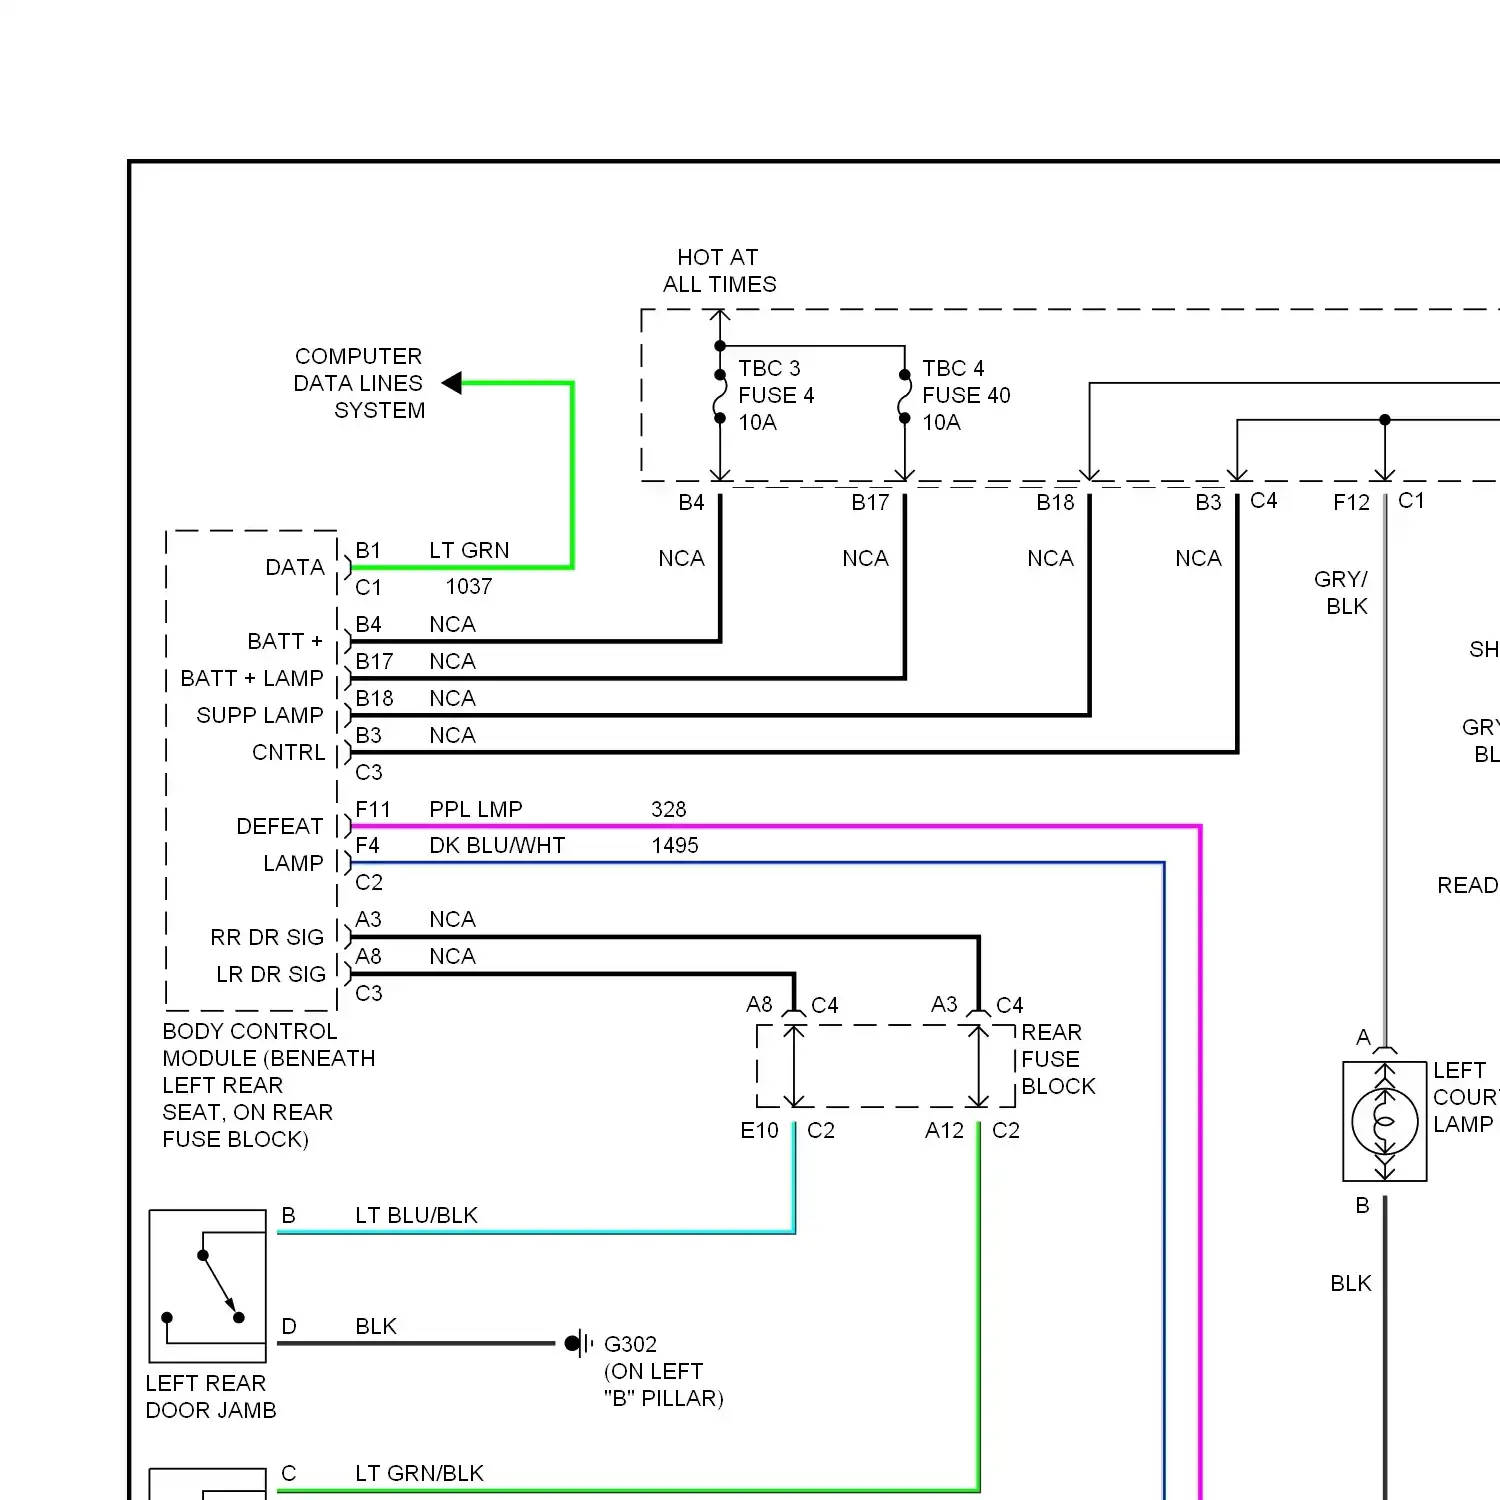Click the 'BLK' label on the door jamb D wire
The width and height of the screenshot is (1500, 1500).
coord(376,1326)
